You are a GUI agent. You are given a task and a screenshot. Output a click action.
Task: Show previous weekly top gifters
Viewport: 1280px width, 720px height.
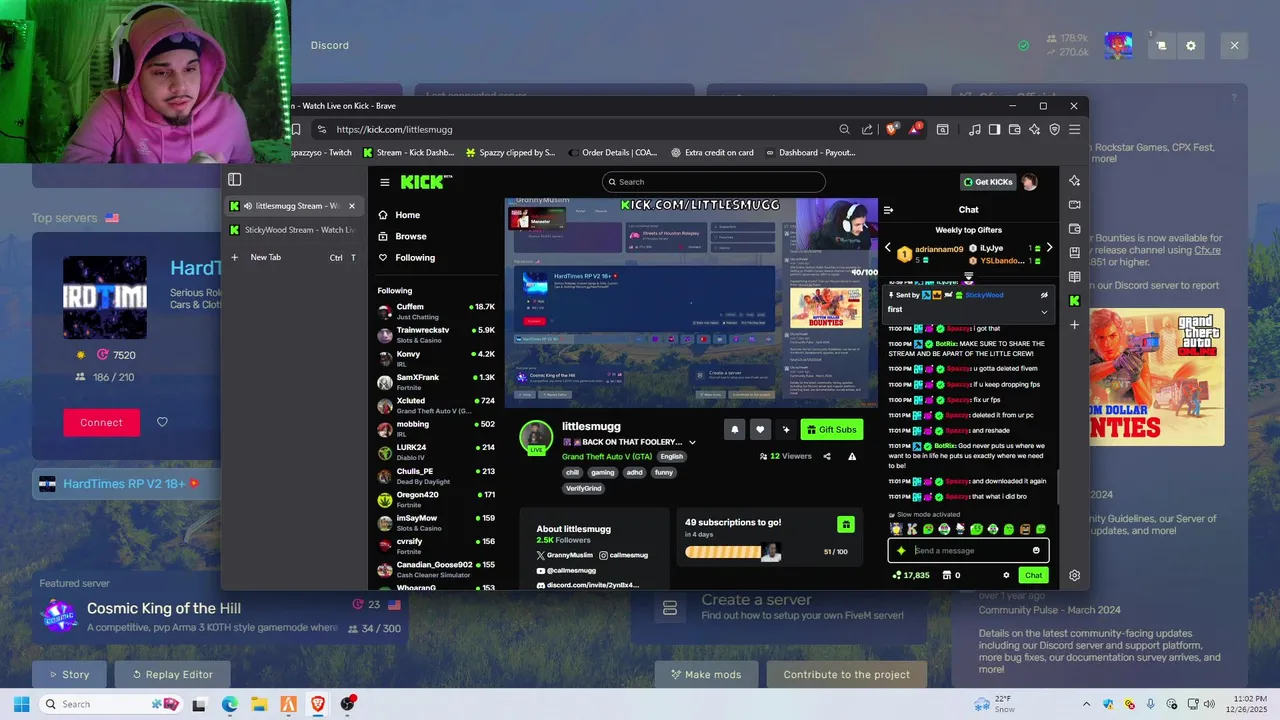tap(887, 248)
